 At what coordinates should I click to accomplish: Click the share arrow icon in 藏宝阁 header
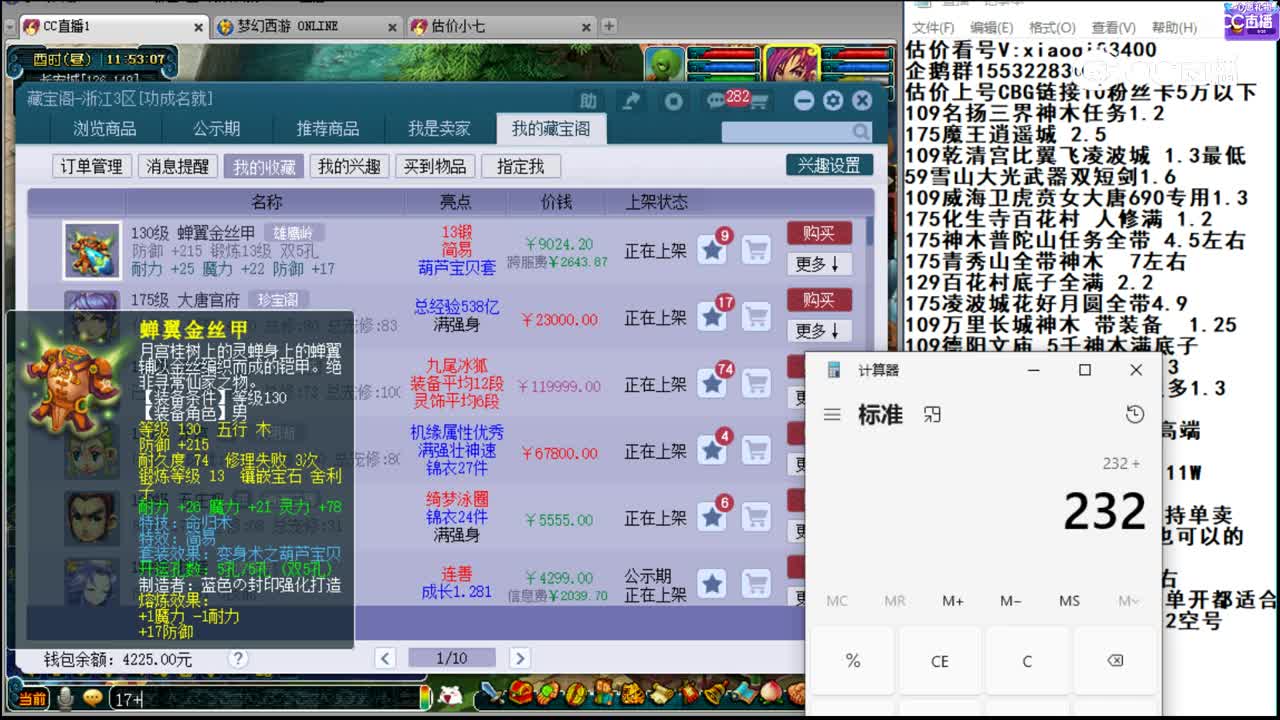click(631, 101)
